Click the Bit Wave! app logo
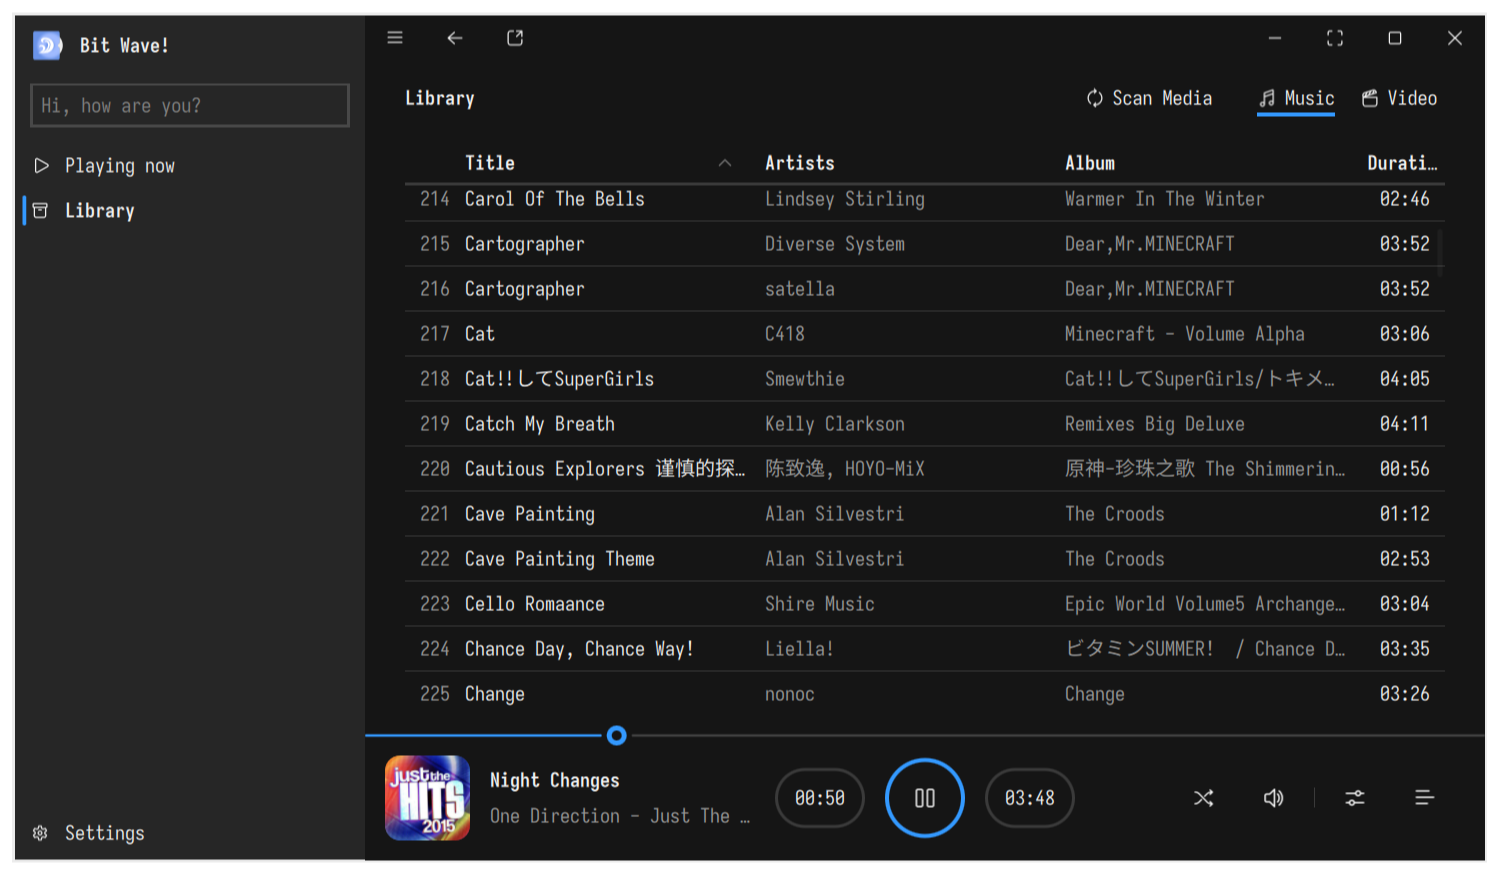This screenshot has height=875, width=1500. pos(47,45)
